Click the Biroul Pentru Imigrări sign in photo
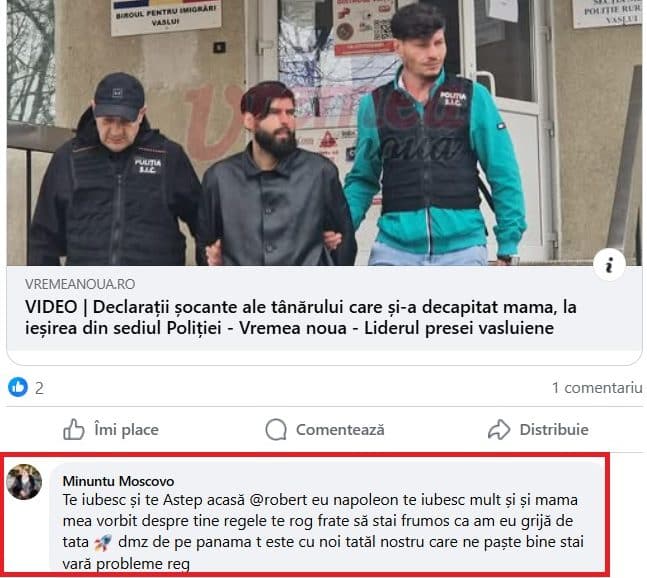The image size is (647, 578). [166, 17]
